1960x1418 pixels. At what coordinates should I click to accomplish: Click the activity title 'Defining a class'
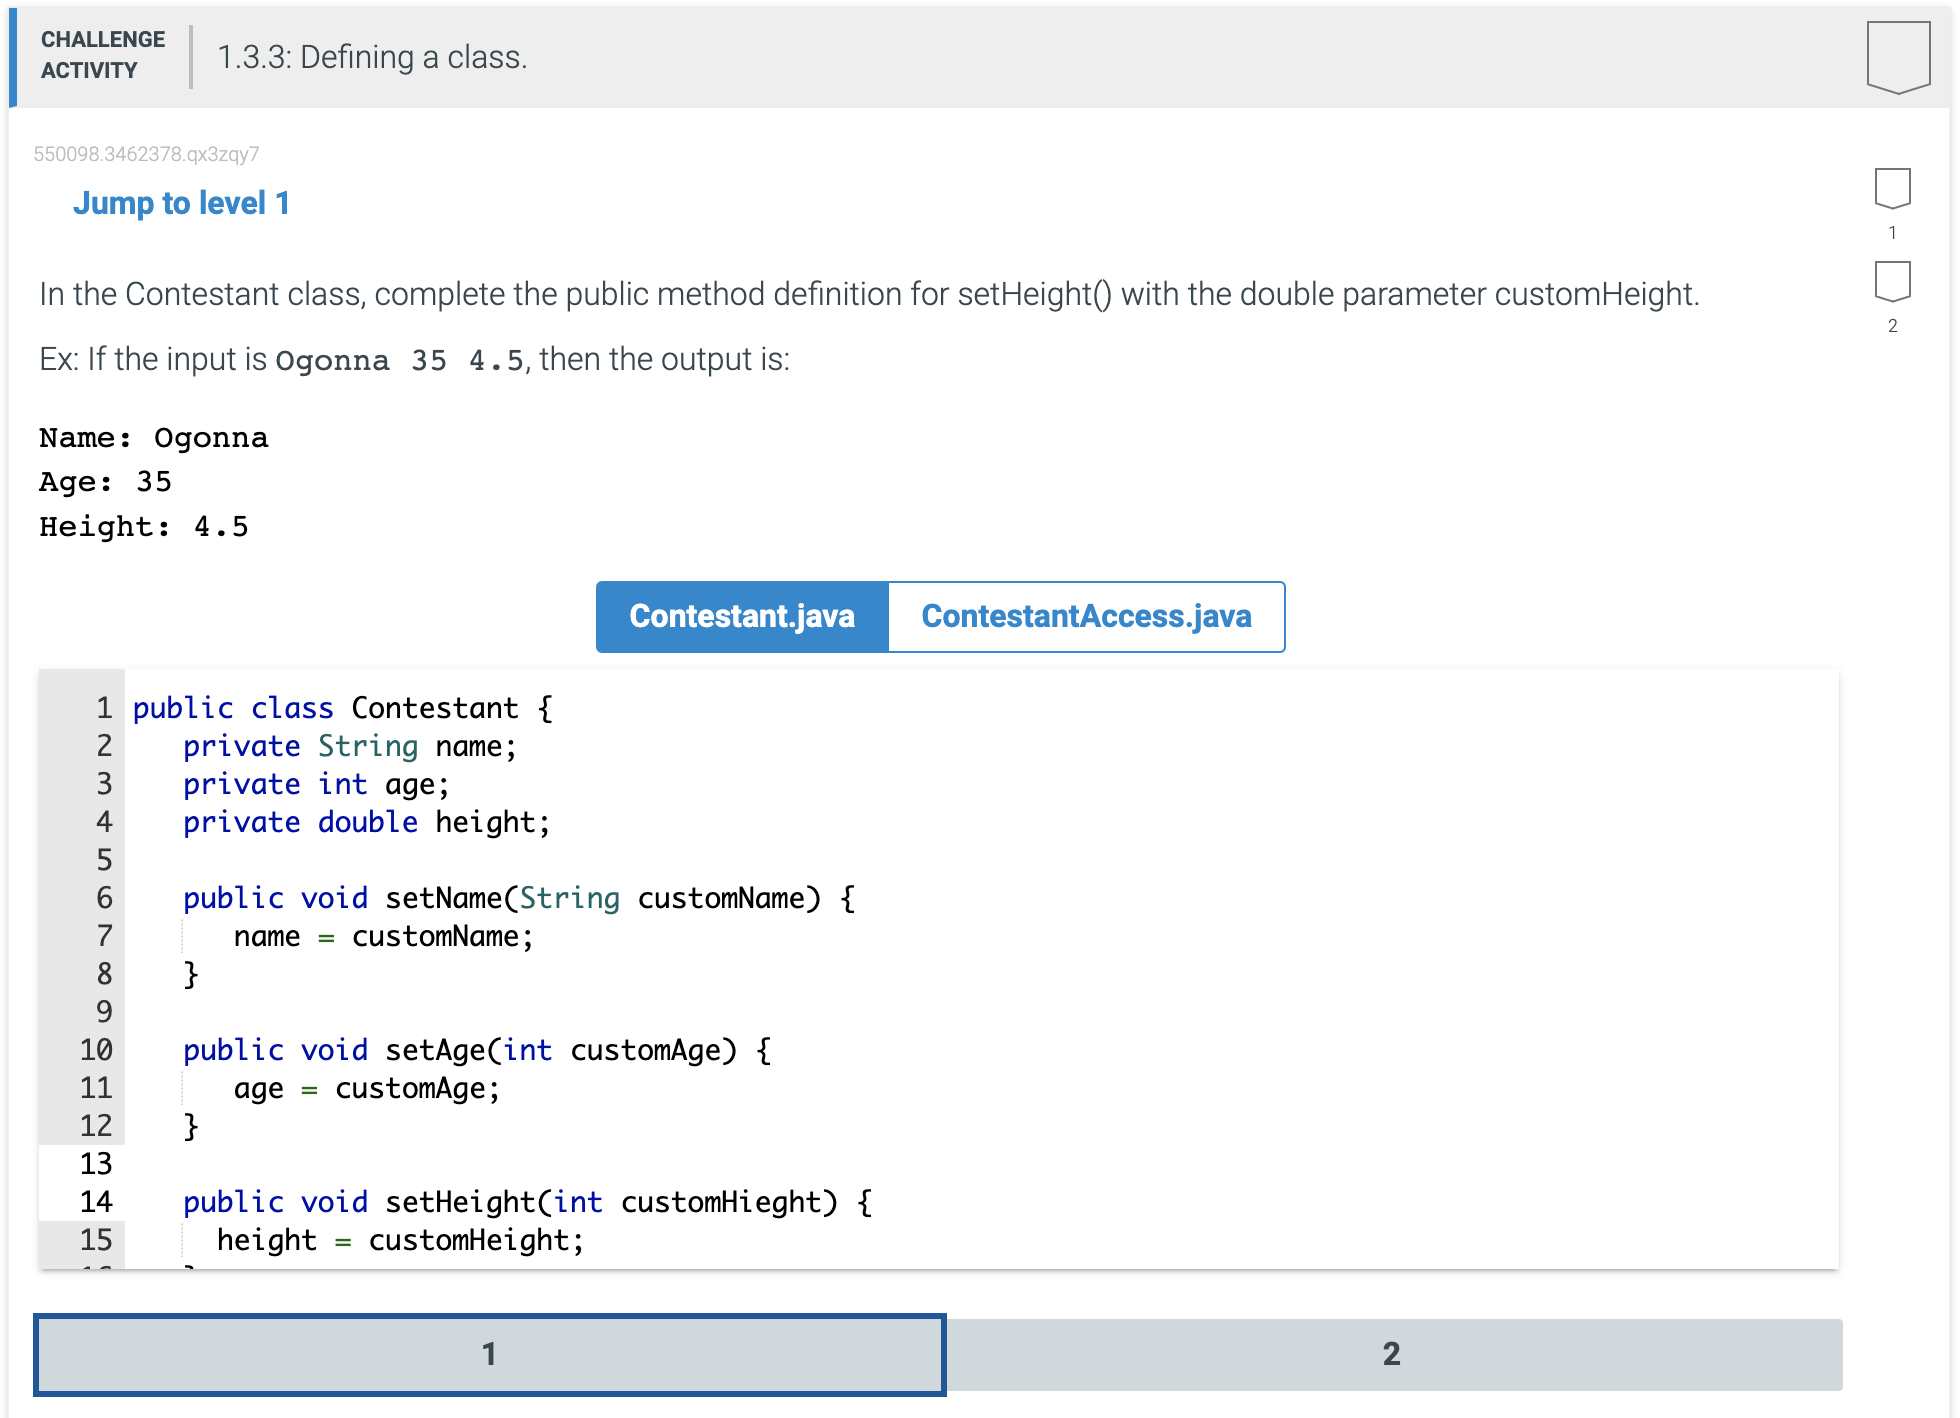(372, 57)
